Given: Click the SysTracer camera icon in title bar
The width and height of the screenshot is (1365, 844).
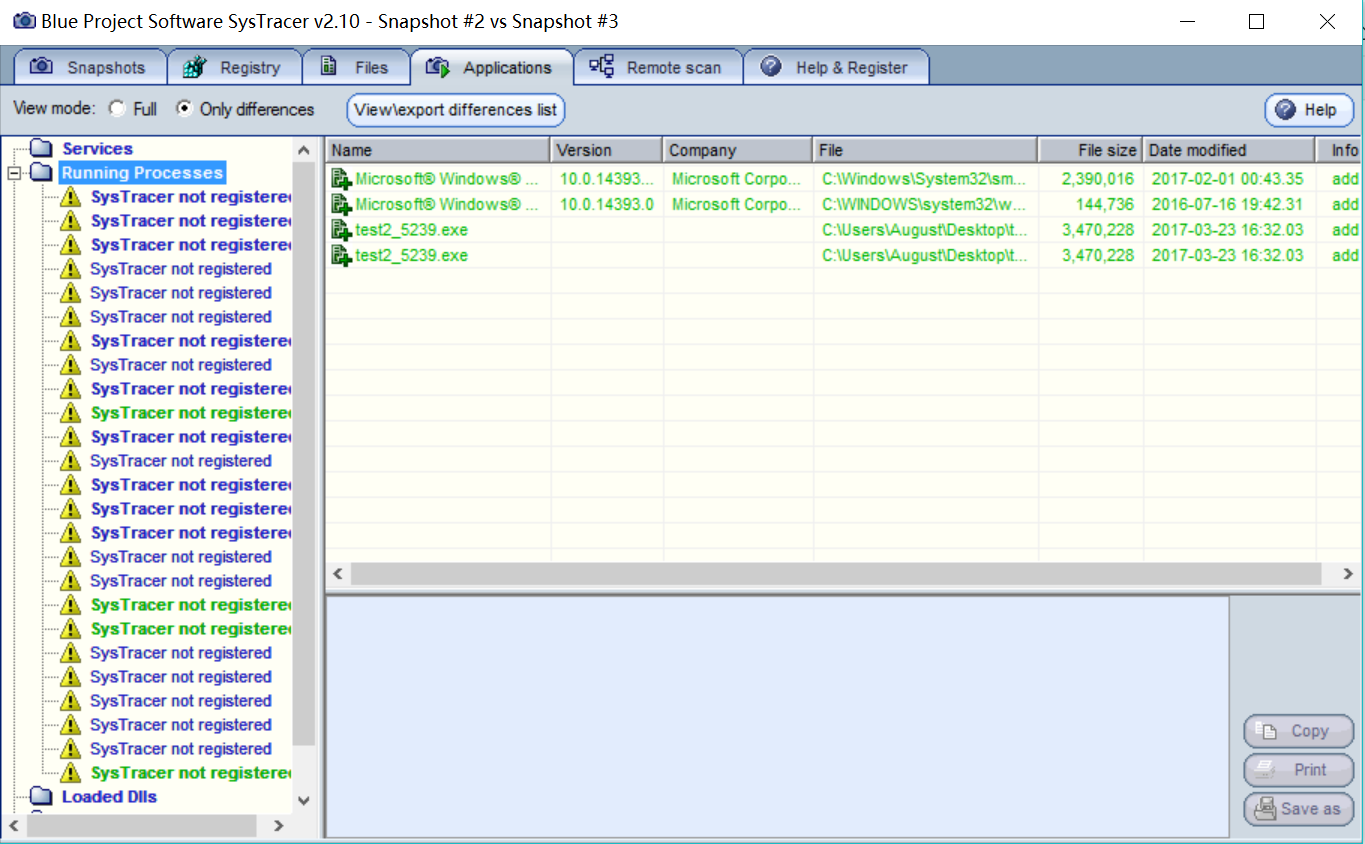Looking at the screenshot, I should pyautogui.click(x=24, y=21).
